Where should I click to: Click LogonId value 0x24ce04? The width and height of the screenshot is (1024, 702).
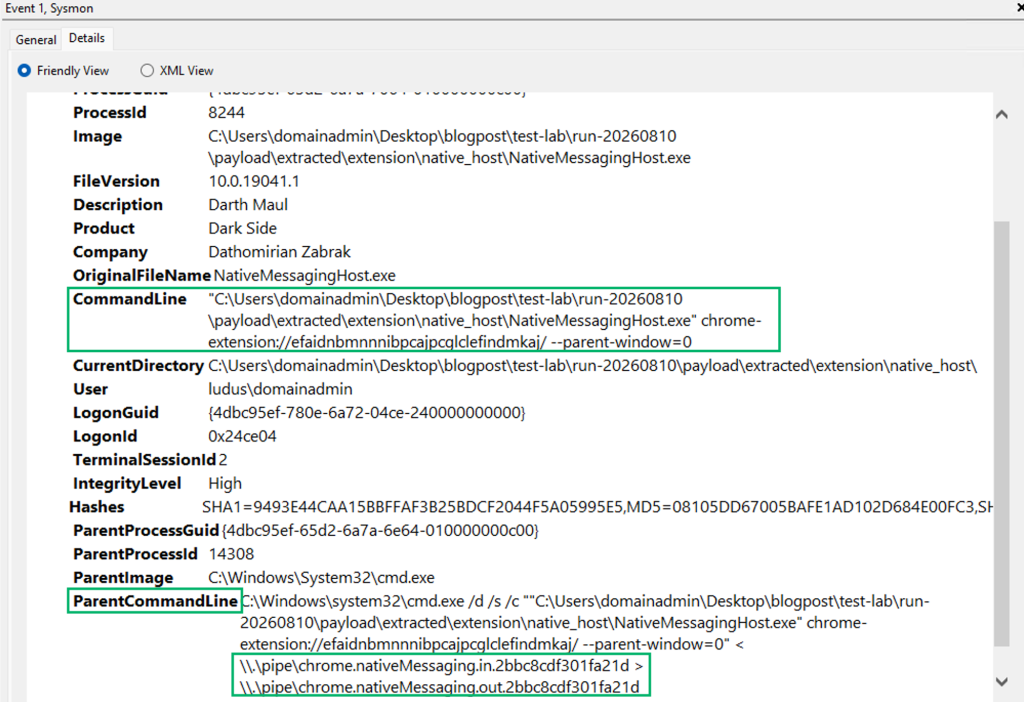[x=242, y=436]
